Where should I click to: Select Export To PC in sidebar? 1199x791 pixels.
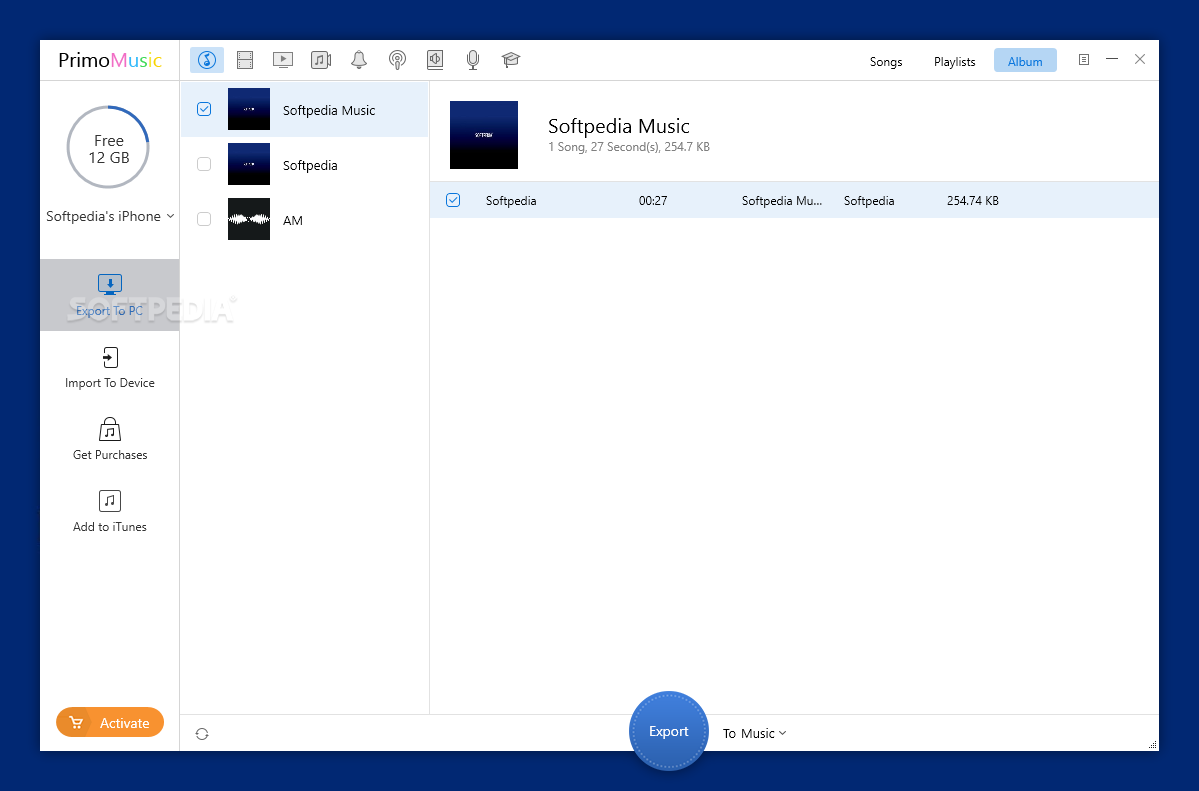(109, 295)
